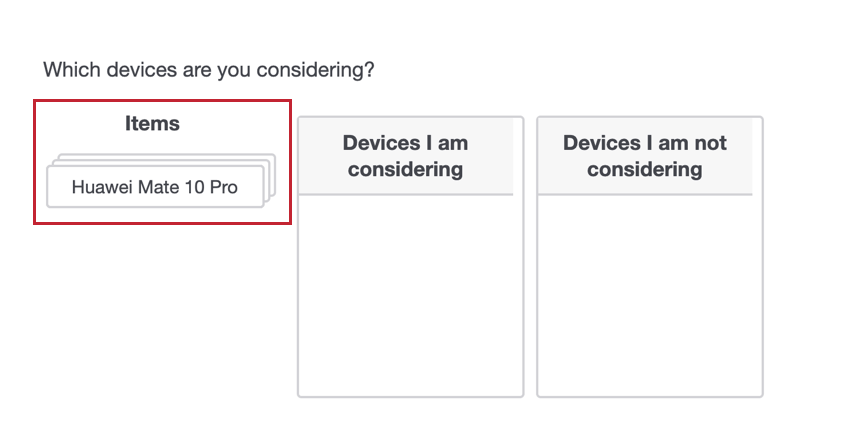Viewport: 850px width, 425px height.
Task: Click the red border of the Items panel
Action: 35,160
